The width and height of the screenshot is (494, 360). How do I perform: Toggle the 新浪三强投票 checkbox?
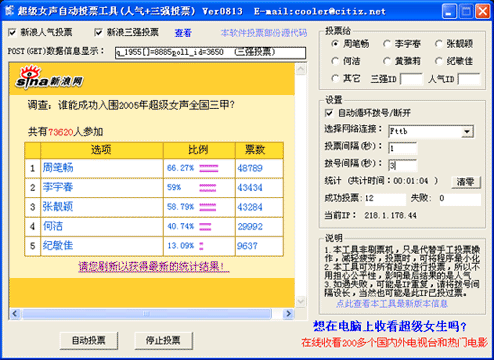click(98, 33)
